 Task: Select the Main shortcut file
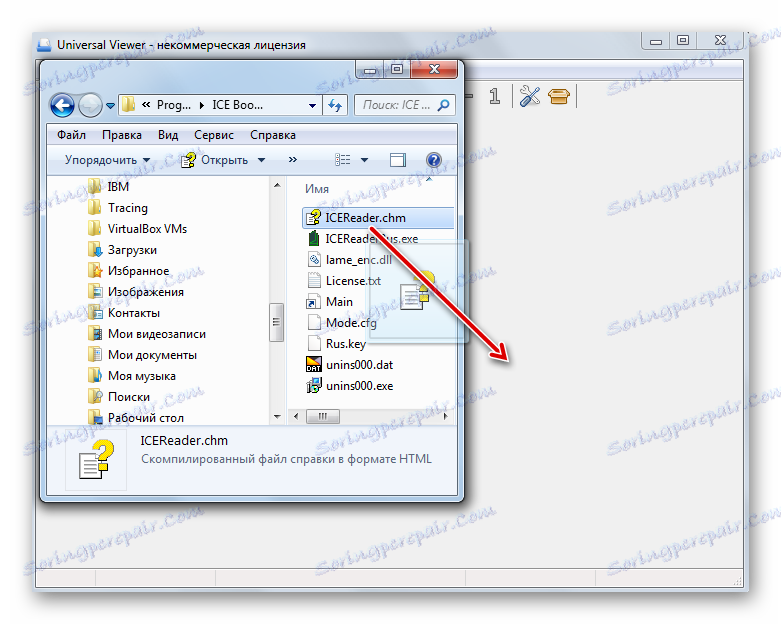pyautogui.click(x=330, y=302)
